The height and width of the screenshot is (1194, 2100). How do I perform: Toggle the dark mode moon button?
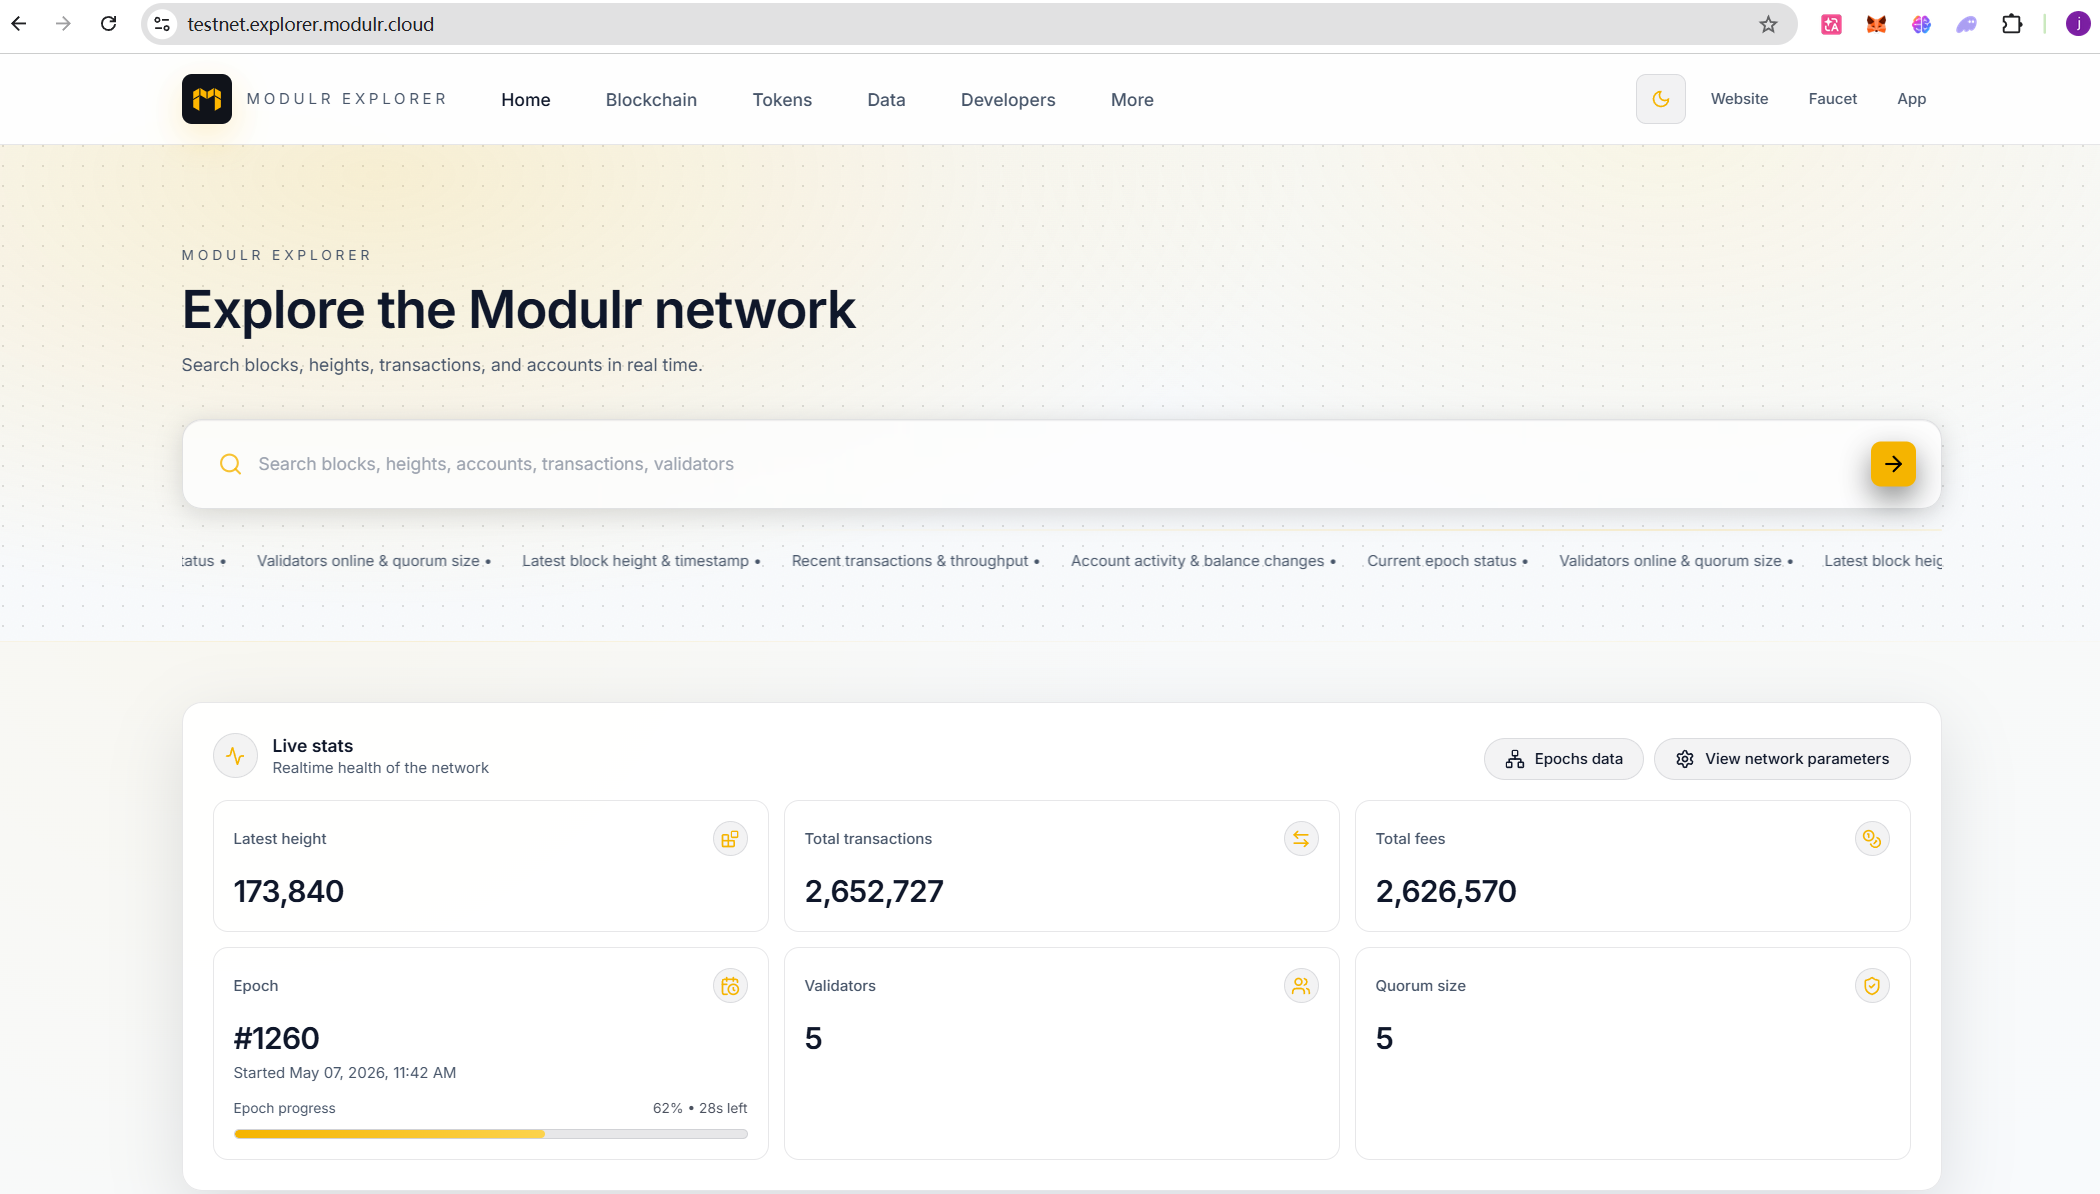[1660, 99]
